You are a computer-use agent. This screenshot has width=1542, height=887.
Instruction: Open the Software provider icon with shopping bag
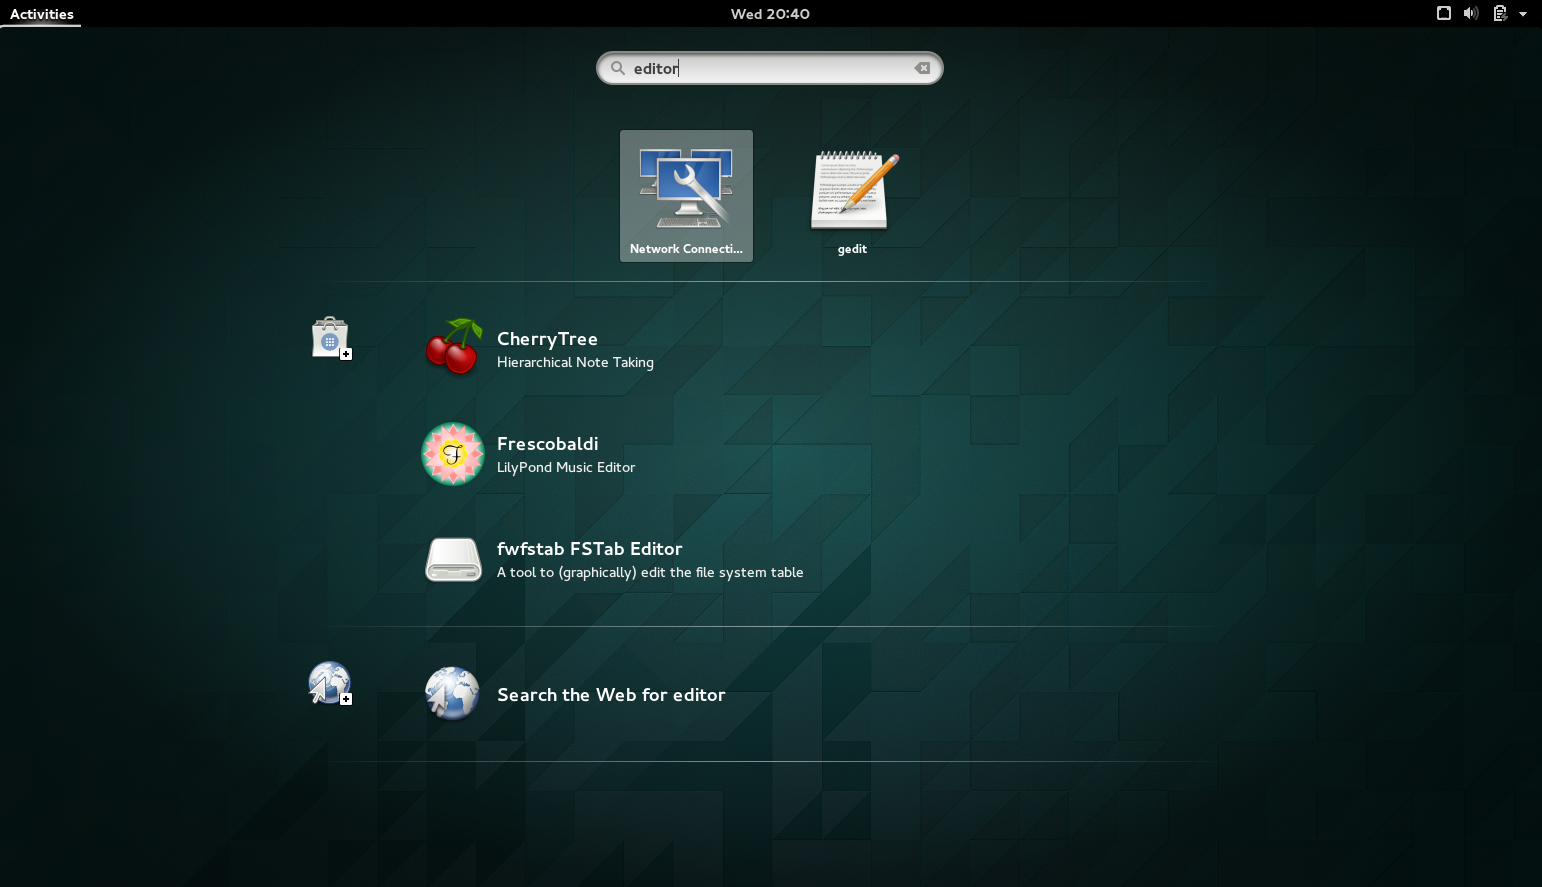(331, 338)
